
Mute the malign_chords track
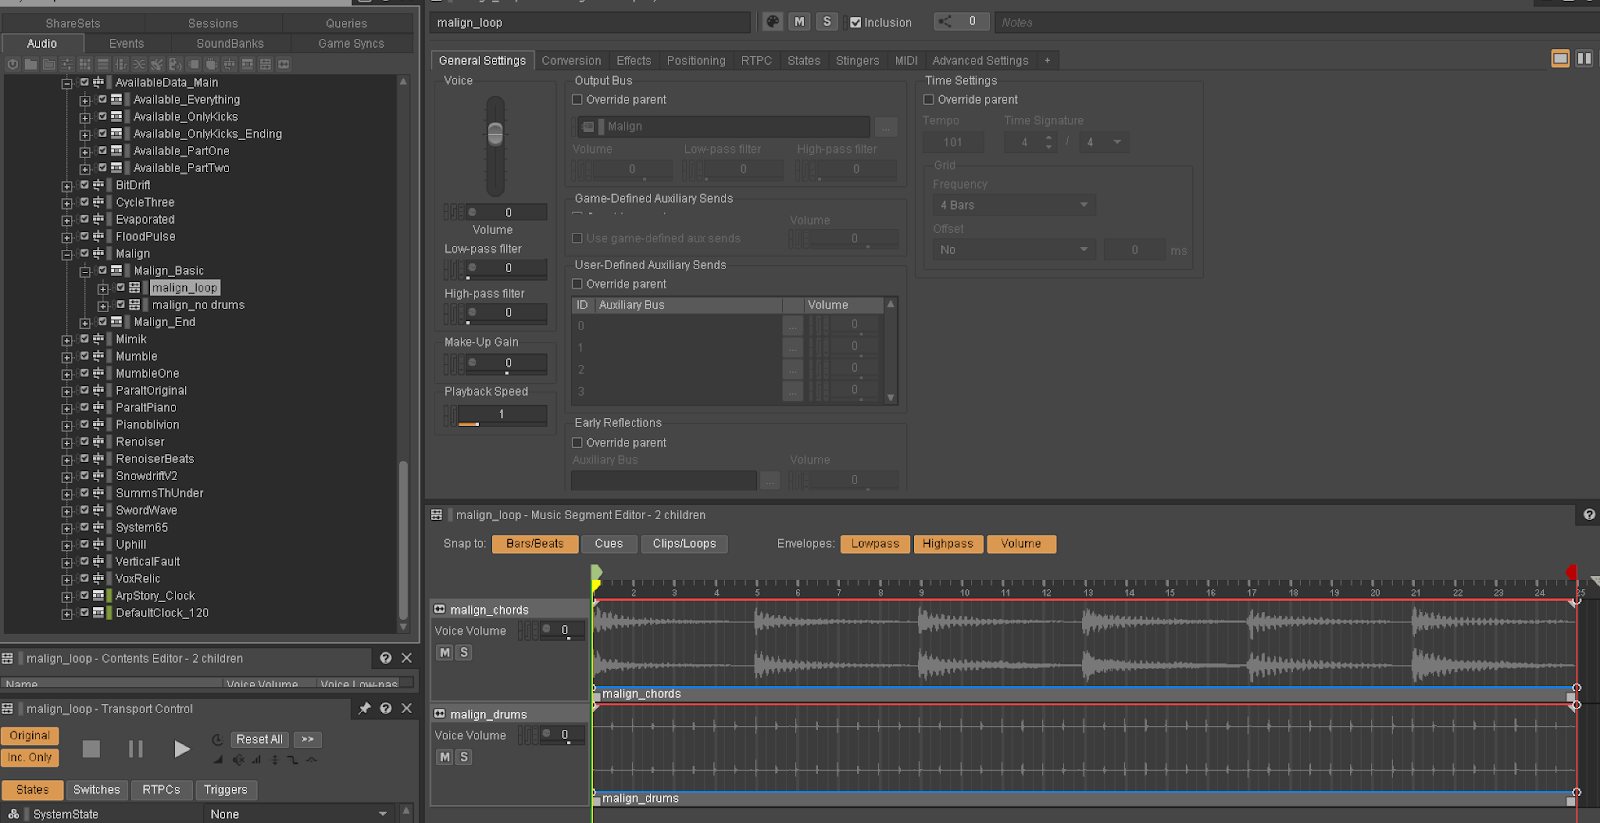tap(444, 653)
